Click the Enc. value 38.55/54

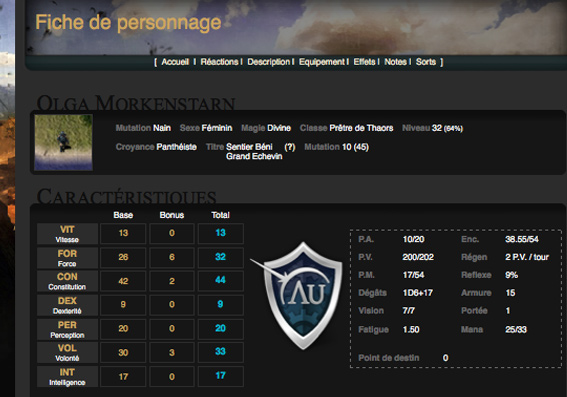[x=522, y=239]
